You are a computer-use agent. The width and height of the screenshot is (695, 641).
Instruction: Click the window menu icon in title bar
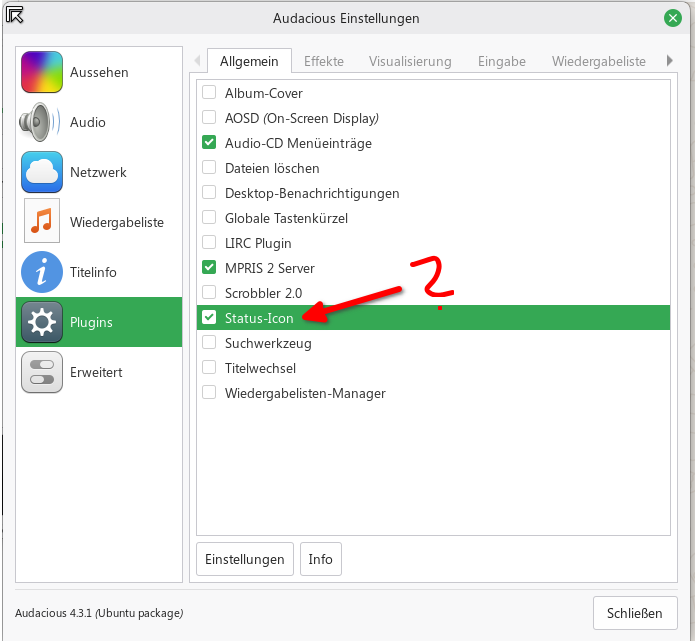coord(16,17)
